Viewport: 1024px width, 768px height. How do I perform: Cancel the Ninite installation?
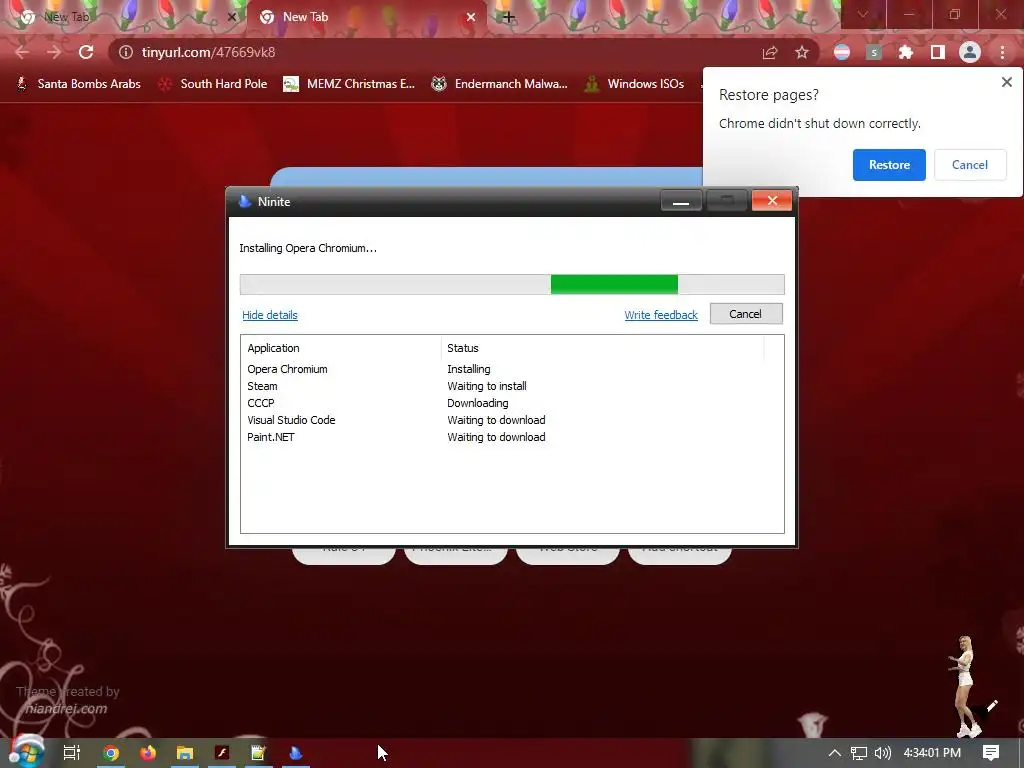click(x=746, y=314)
